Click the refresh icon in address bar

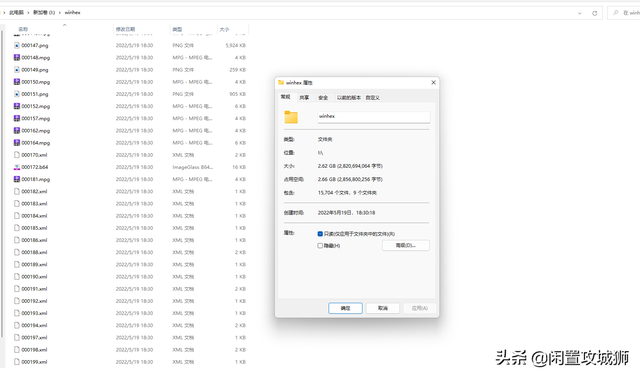[595, 13]
